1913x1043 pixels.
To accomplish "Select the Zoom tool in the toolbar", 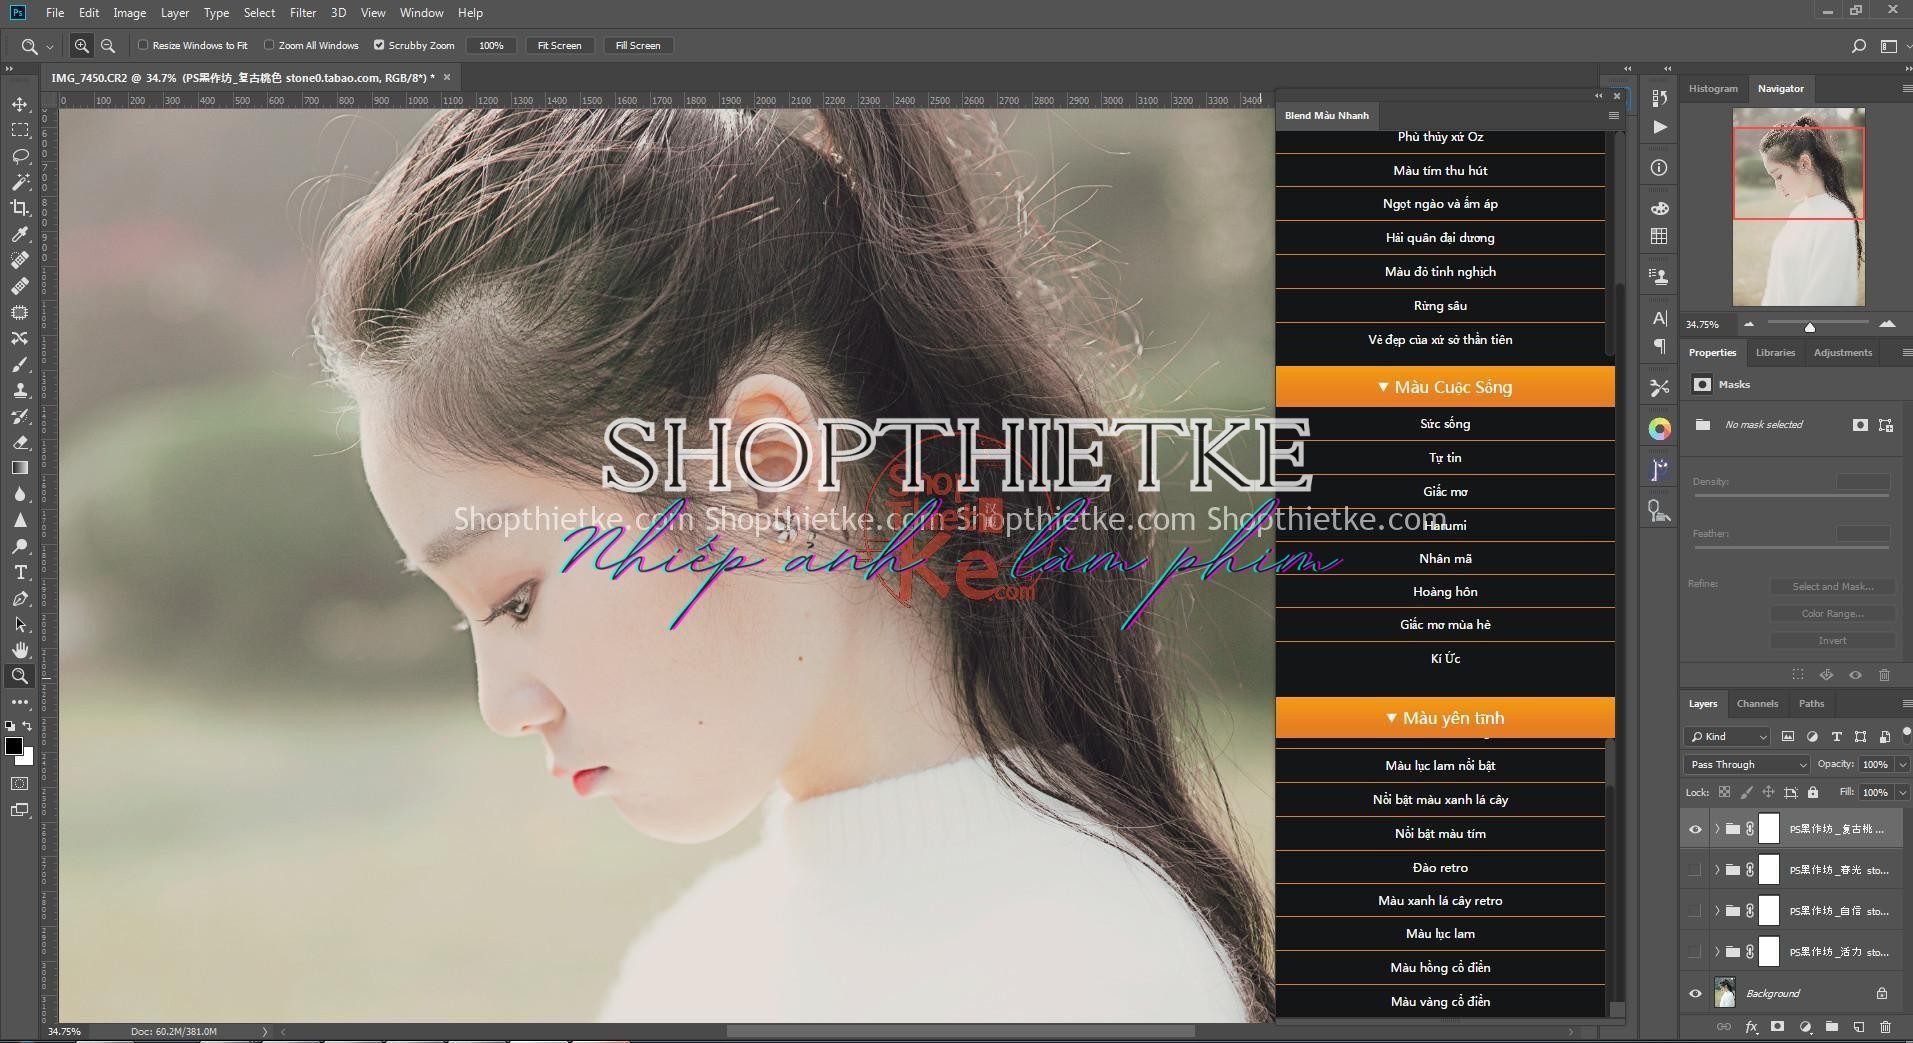I will [x=20, y=675].
